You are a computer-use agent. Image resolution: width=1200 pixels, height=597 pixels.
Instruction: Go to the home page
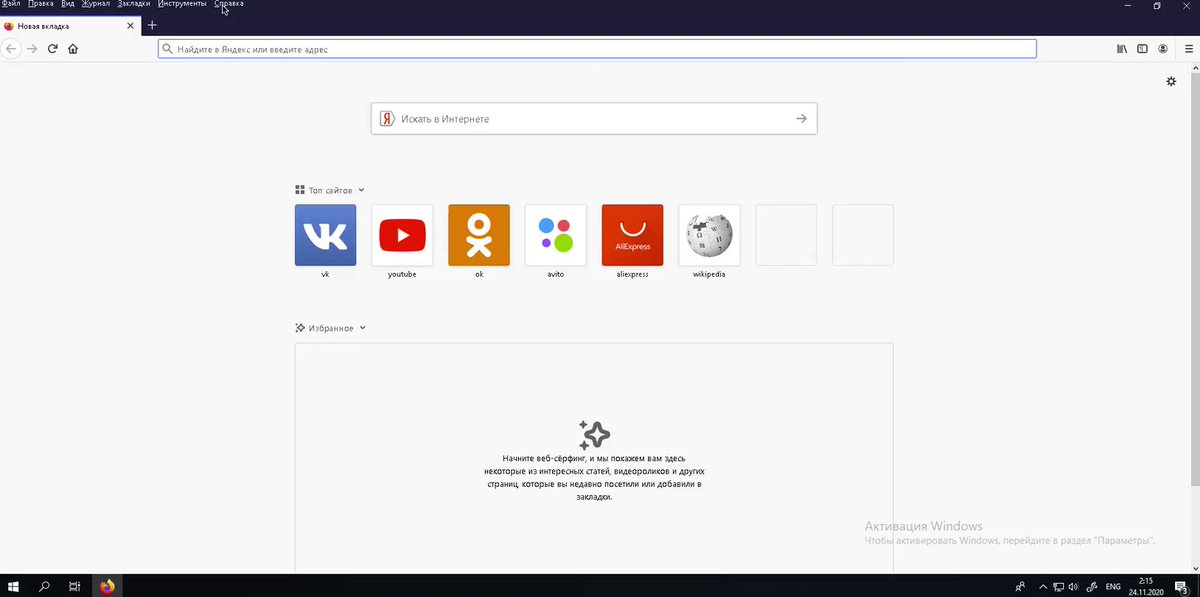[73, 48]
